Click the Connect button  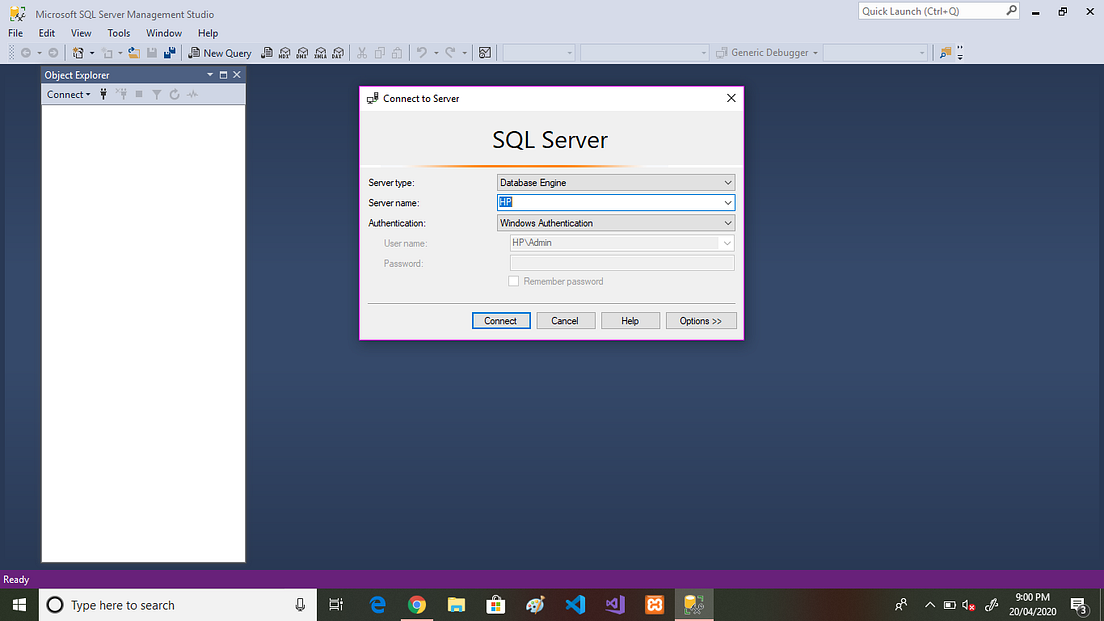(501, 320)
